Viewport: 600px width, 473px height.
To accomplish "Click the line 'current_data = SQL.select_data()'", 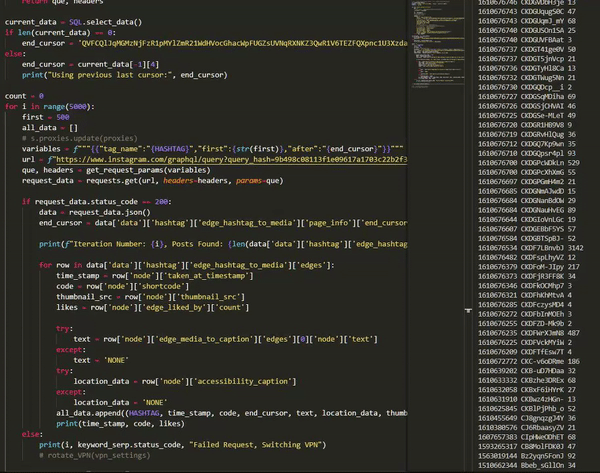I will coord(73,22).
